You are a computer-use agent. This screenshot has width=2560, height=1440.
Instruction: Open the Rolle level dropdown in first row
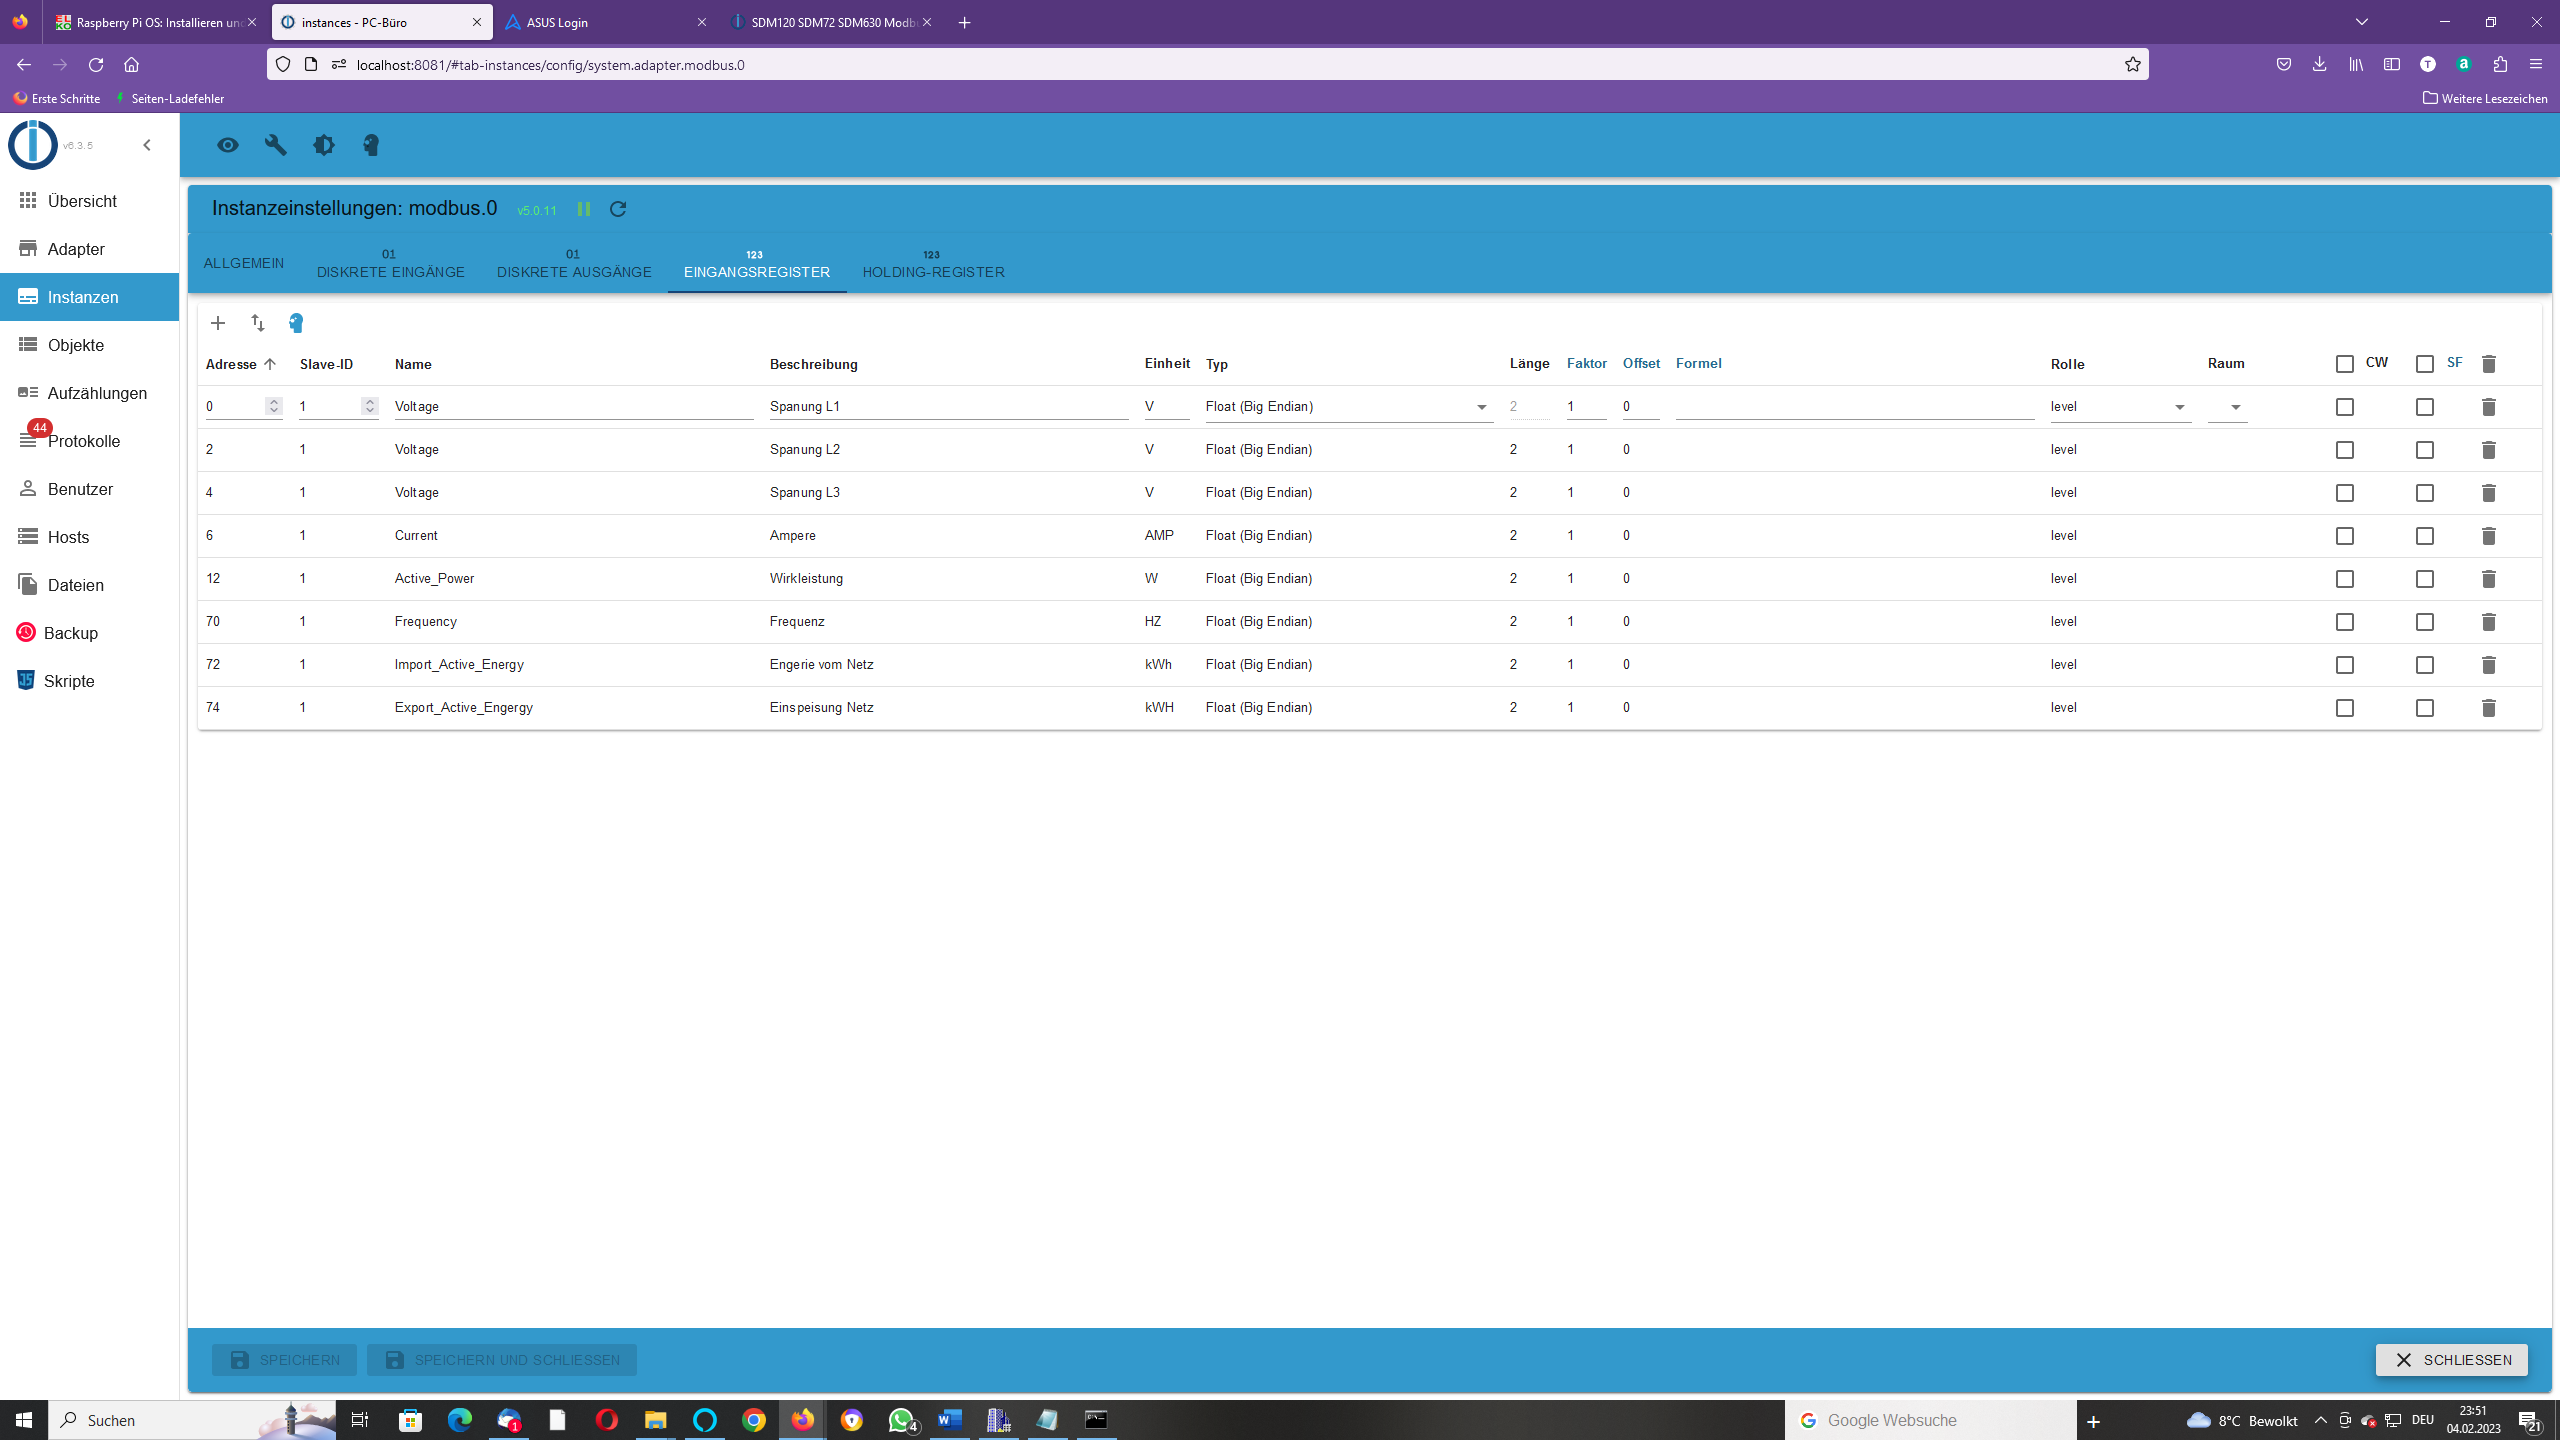(x=2120, y=407)
